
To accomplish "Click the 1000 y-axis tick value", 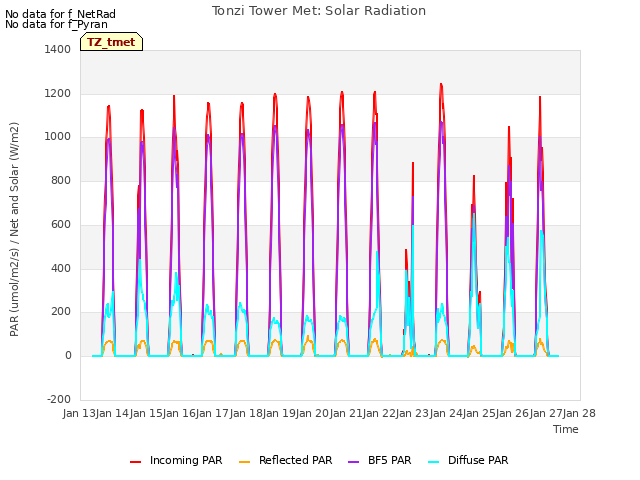I will point(58,137).
